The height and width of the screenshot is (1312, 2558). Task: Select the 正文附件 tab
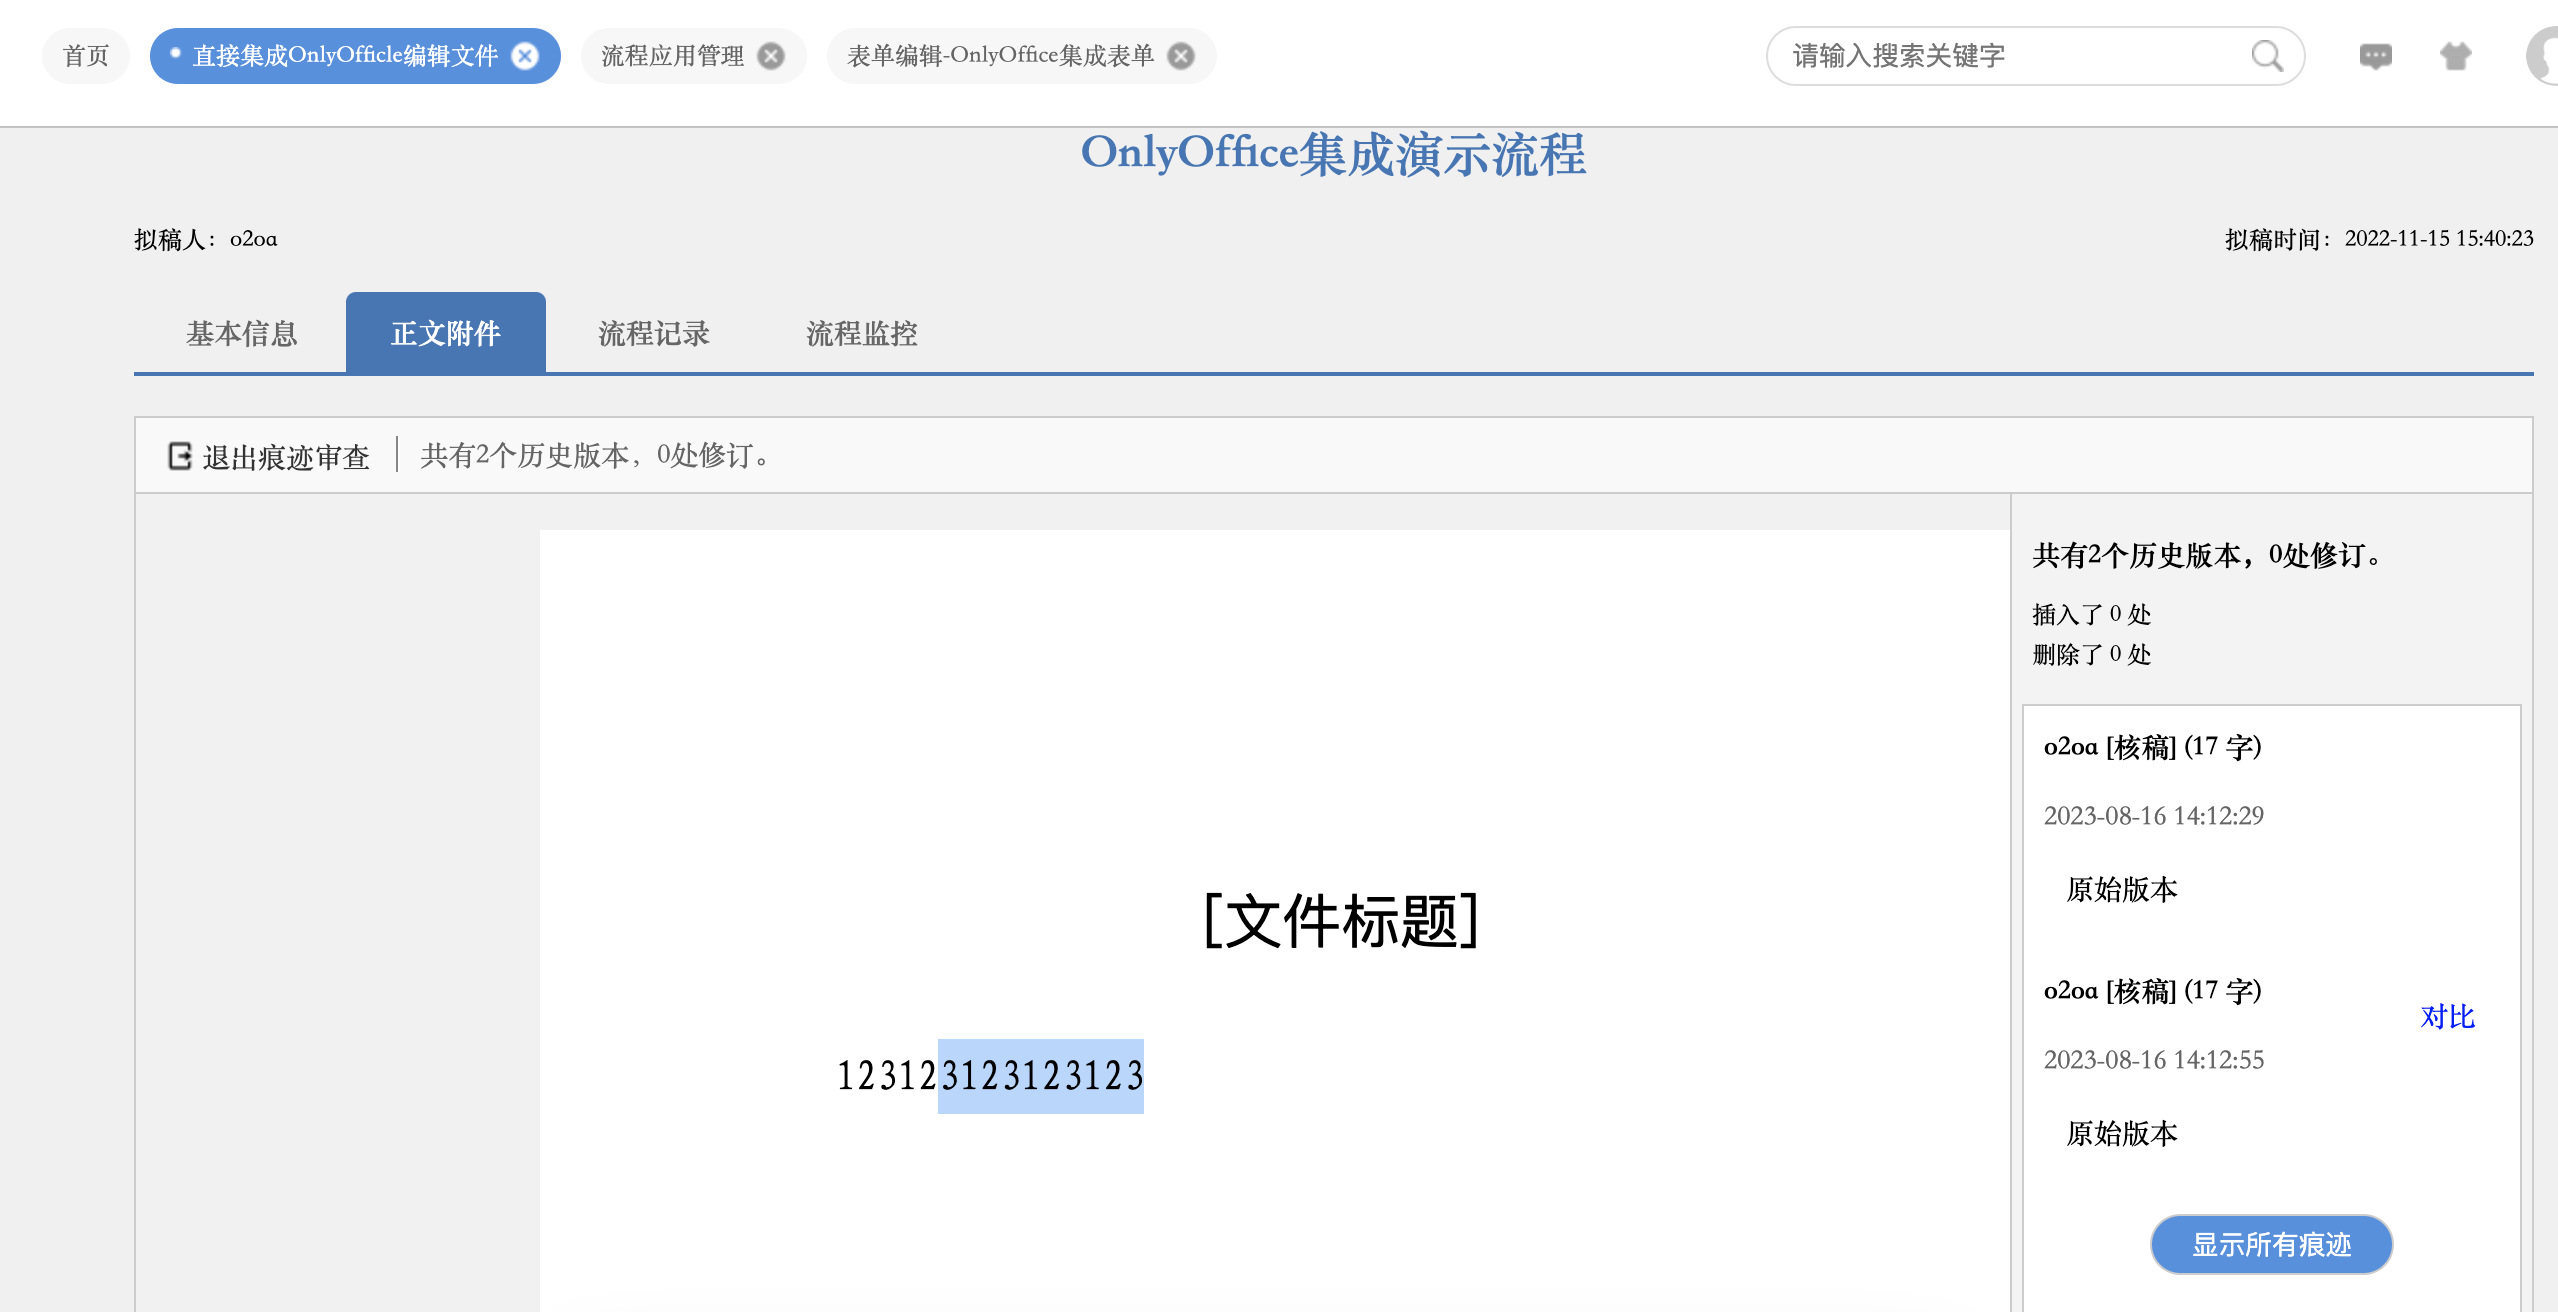click(x=445, y=333)
